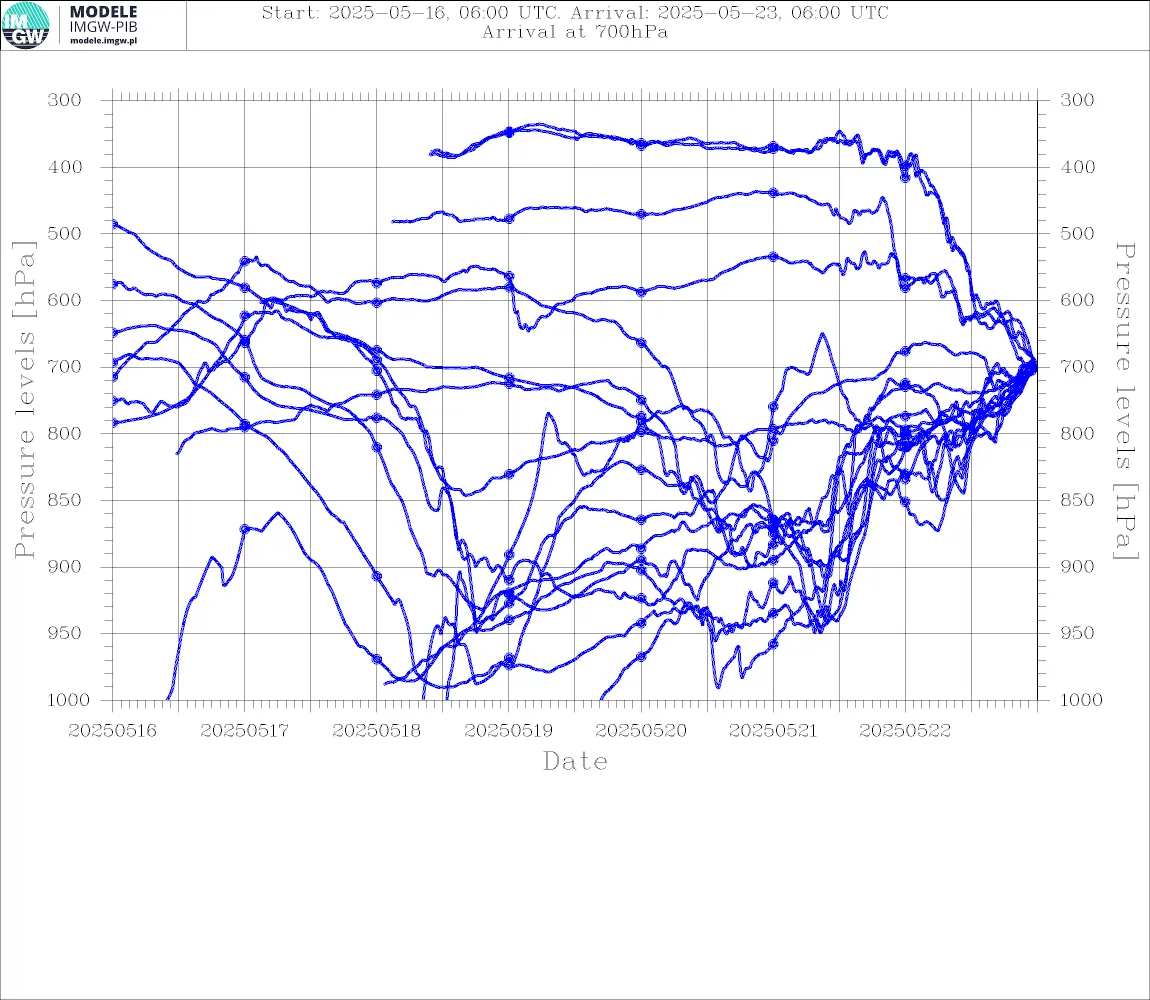Click the left 'Pressure levels [hPa]' axis title
1150x1000 pixels.
[24, 400]
